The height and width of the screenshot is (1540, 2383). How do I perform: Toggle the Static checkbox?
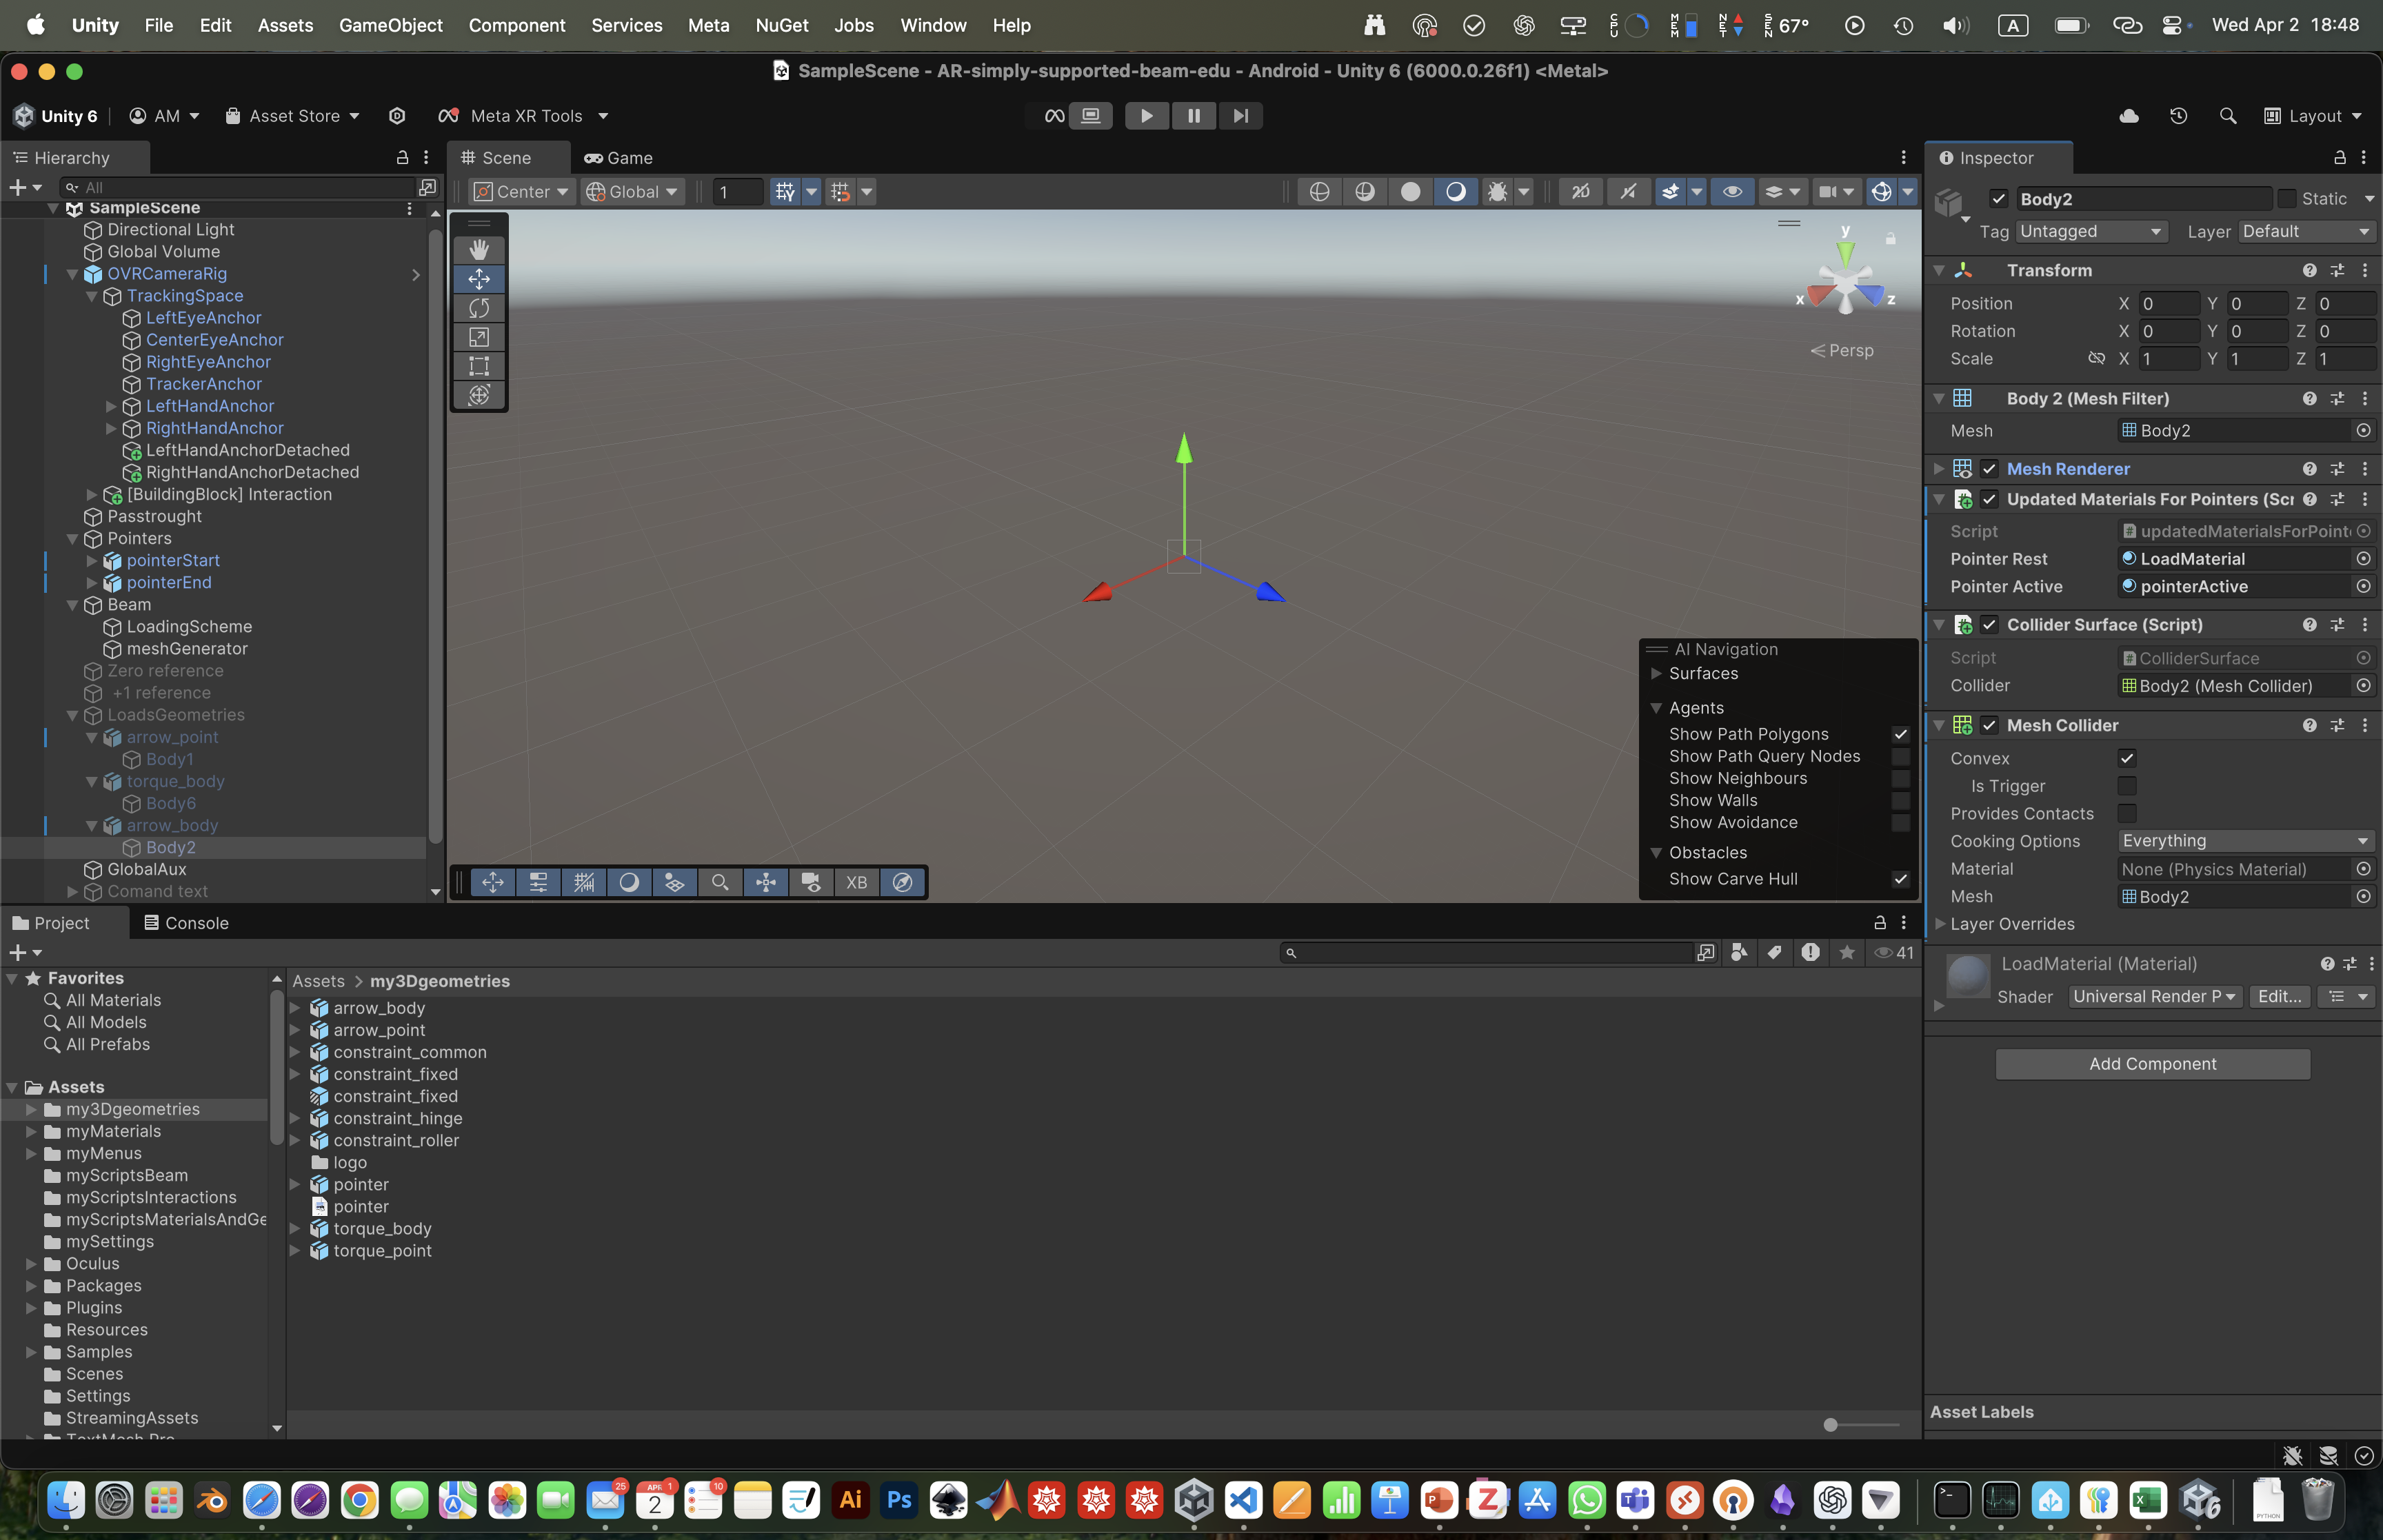click(2286, 198)
